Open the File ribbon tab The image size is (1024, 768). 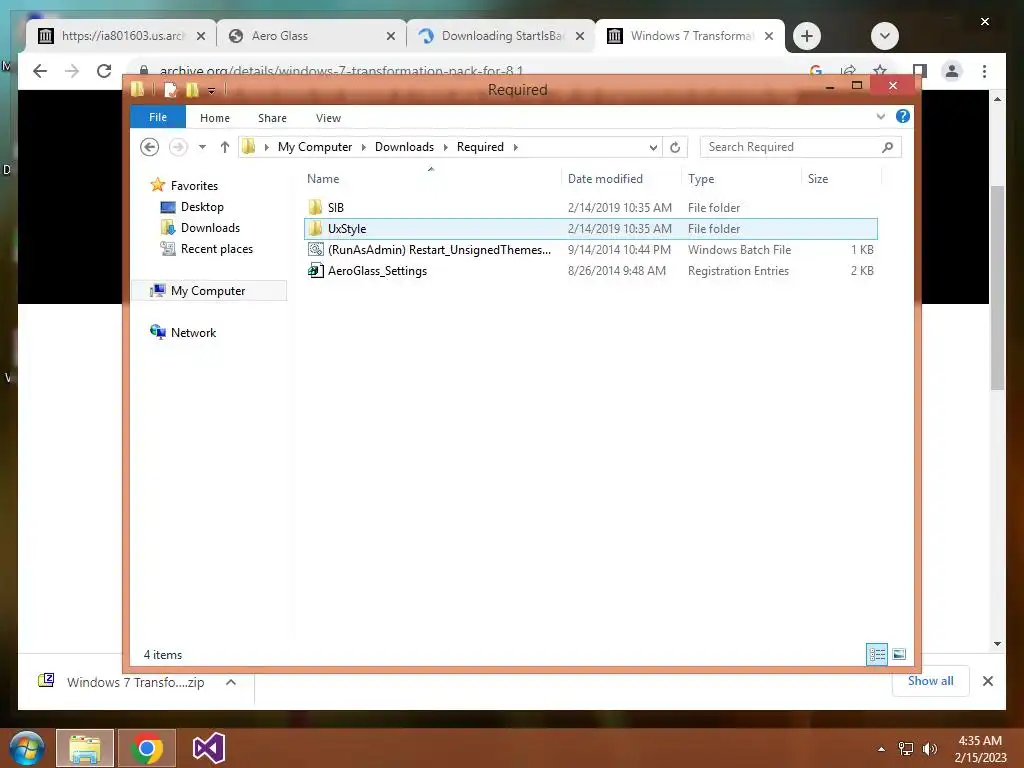(158, 117)
